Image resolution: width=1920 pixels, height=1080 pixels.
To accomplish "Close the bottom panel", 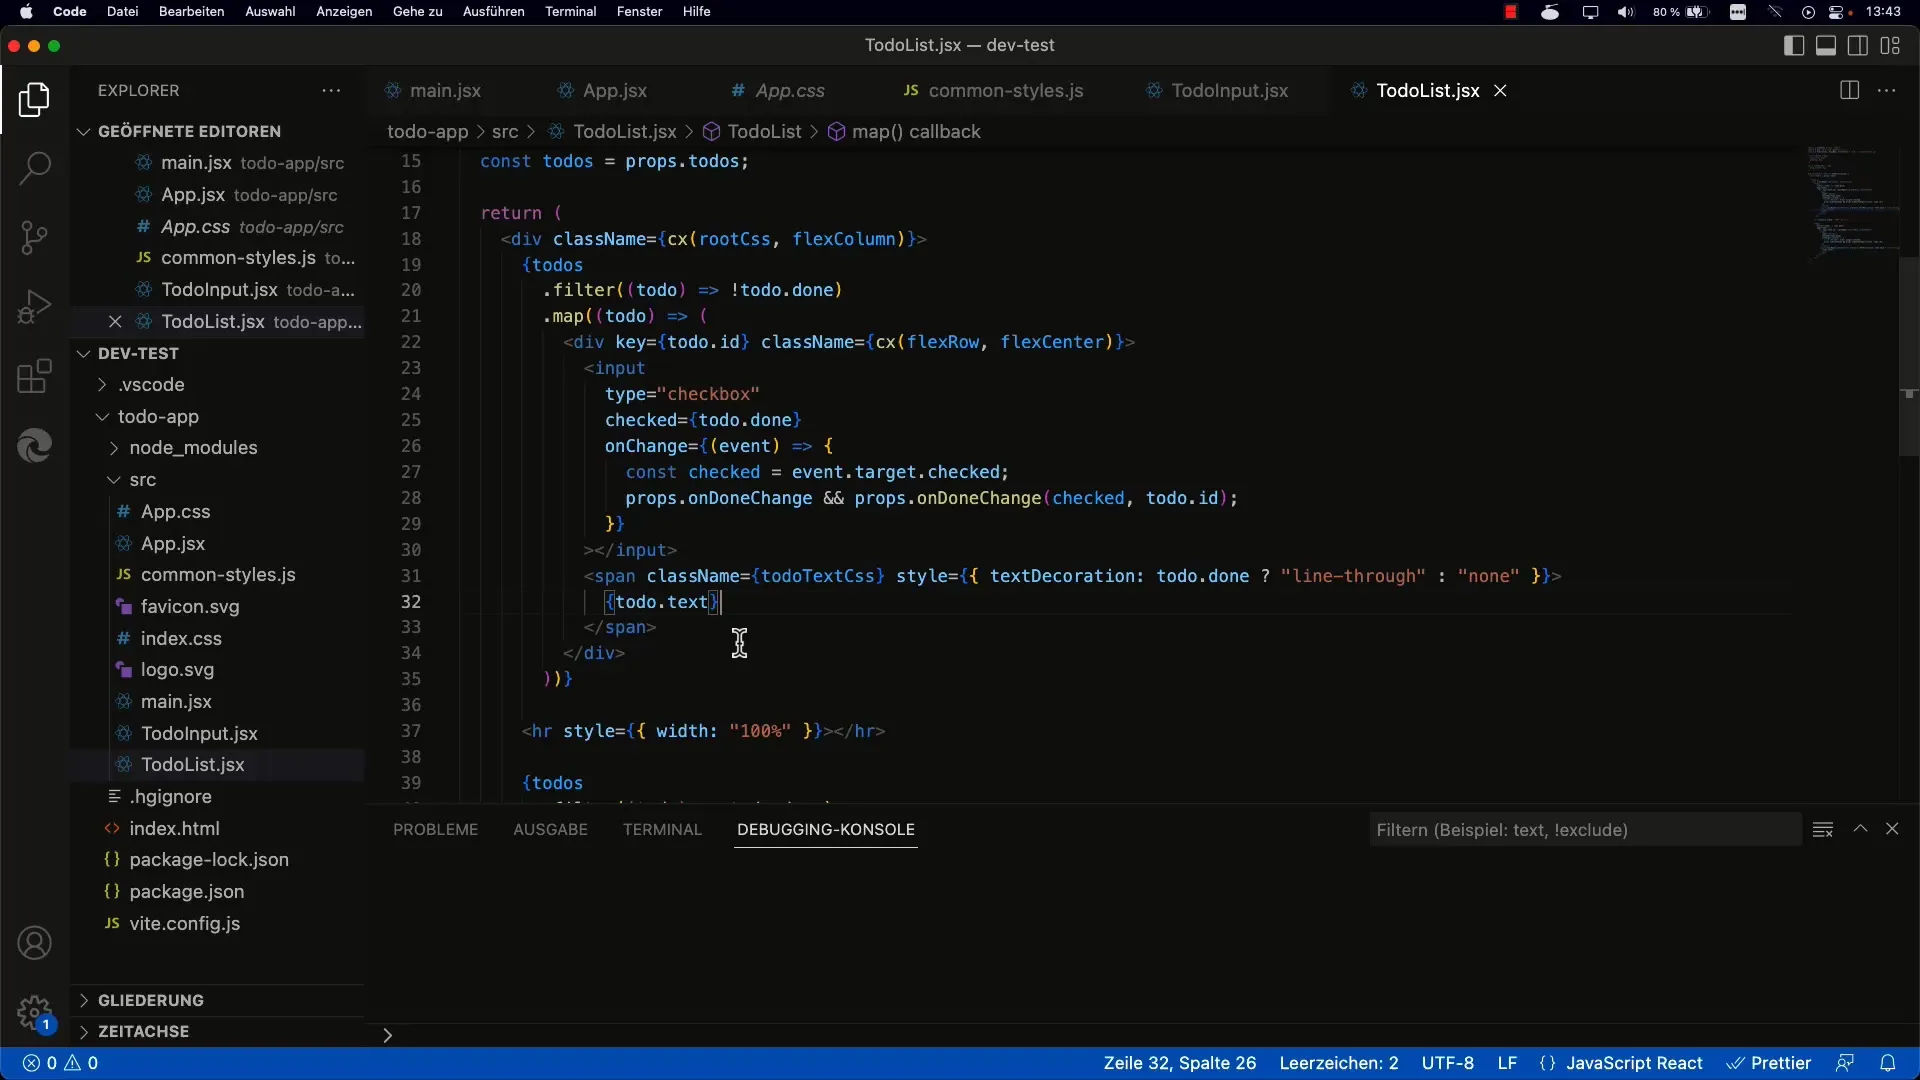I will pos(1892,829).
